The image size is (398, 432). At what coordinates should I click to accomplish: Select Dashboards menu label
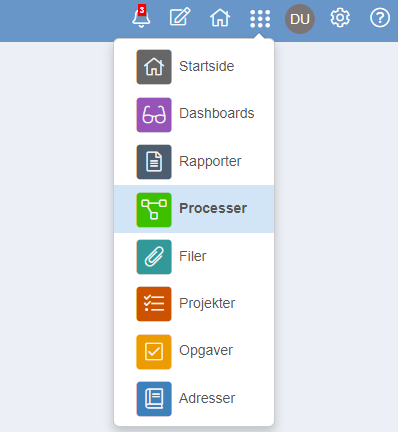point(217,114)
